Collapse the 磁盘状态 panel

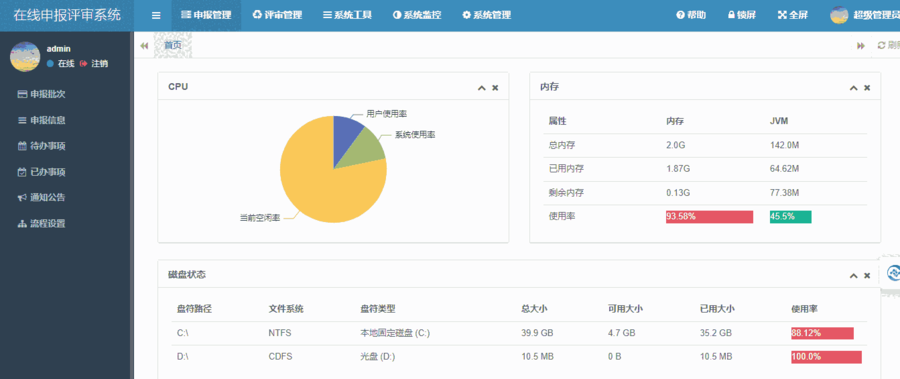(854, 276)
